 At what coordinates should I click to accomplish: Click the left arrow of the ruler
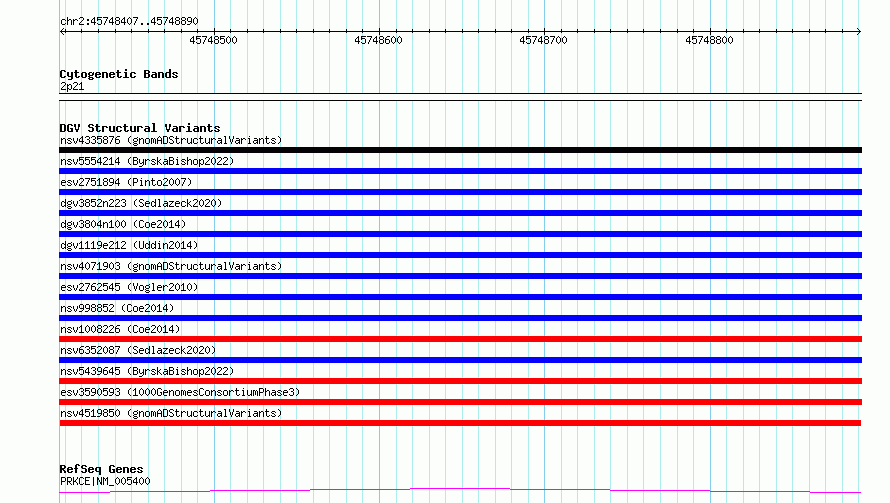62,31
